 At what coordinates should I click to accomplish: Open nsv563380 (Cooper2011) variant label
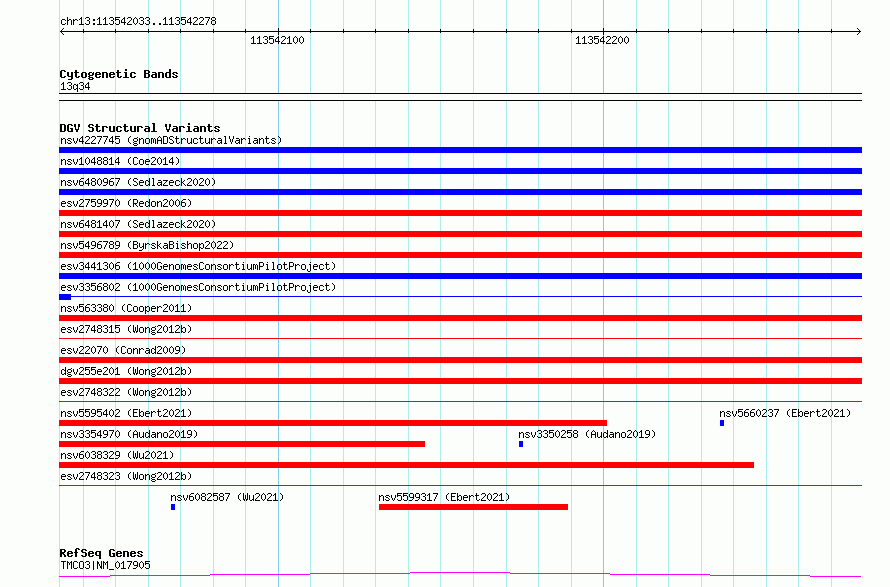pos(126,308)
